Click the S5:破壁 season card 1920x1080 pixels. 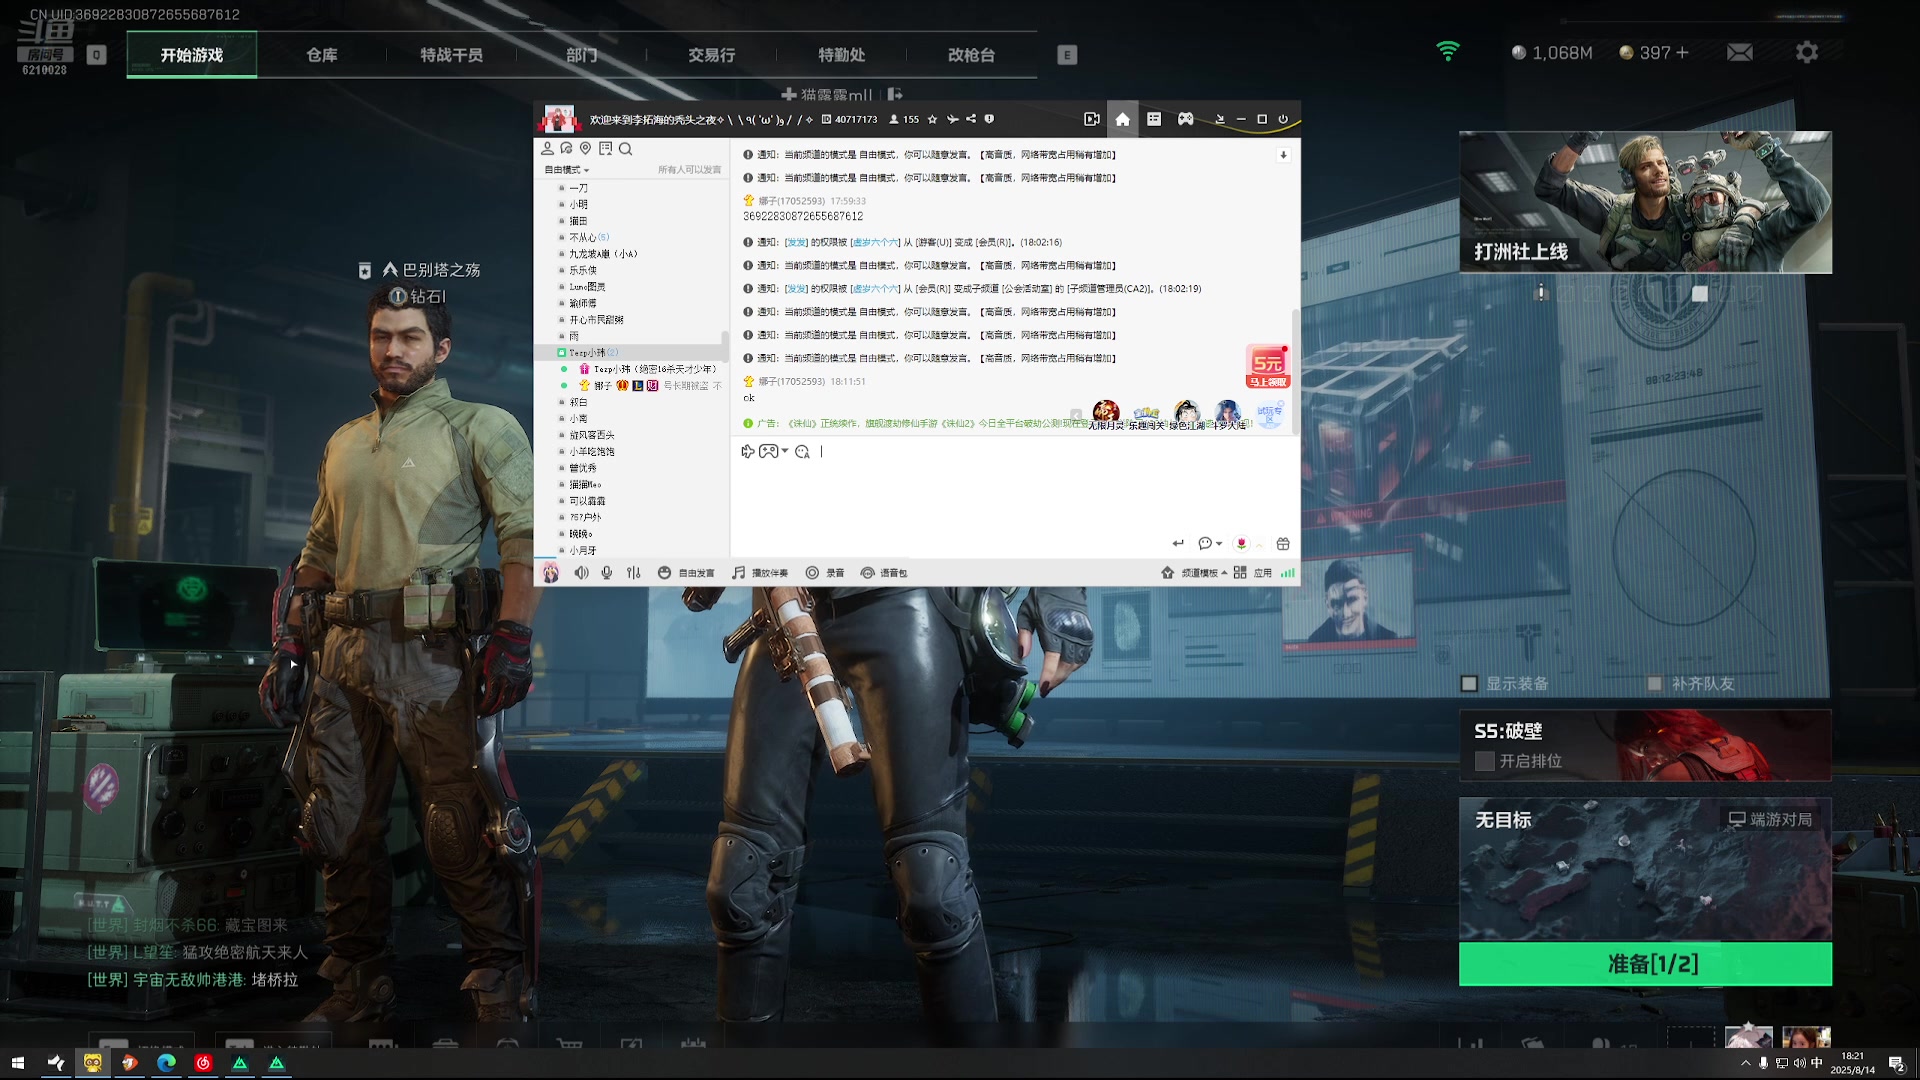1645,745
